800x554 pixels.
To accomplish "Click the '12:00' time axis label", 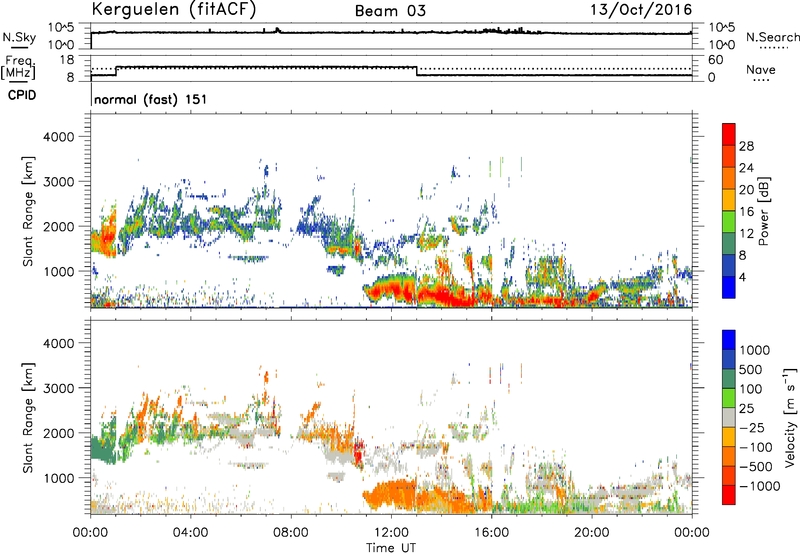I will pyautogui.click(x=391, y=533).
